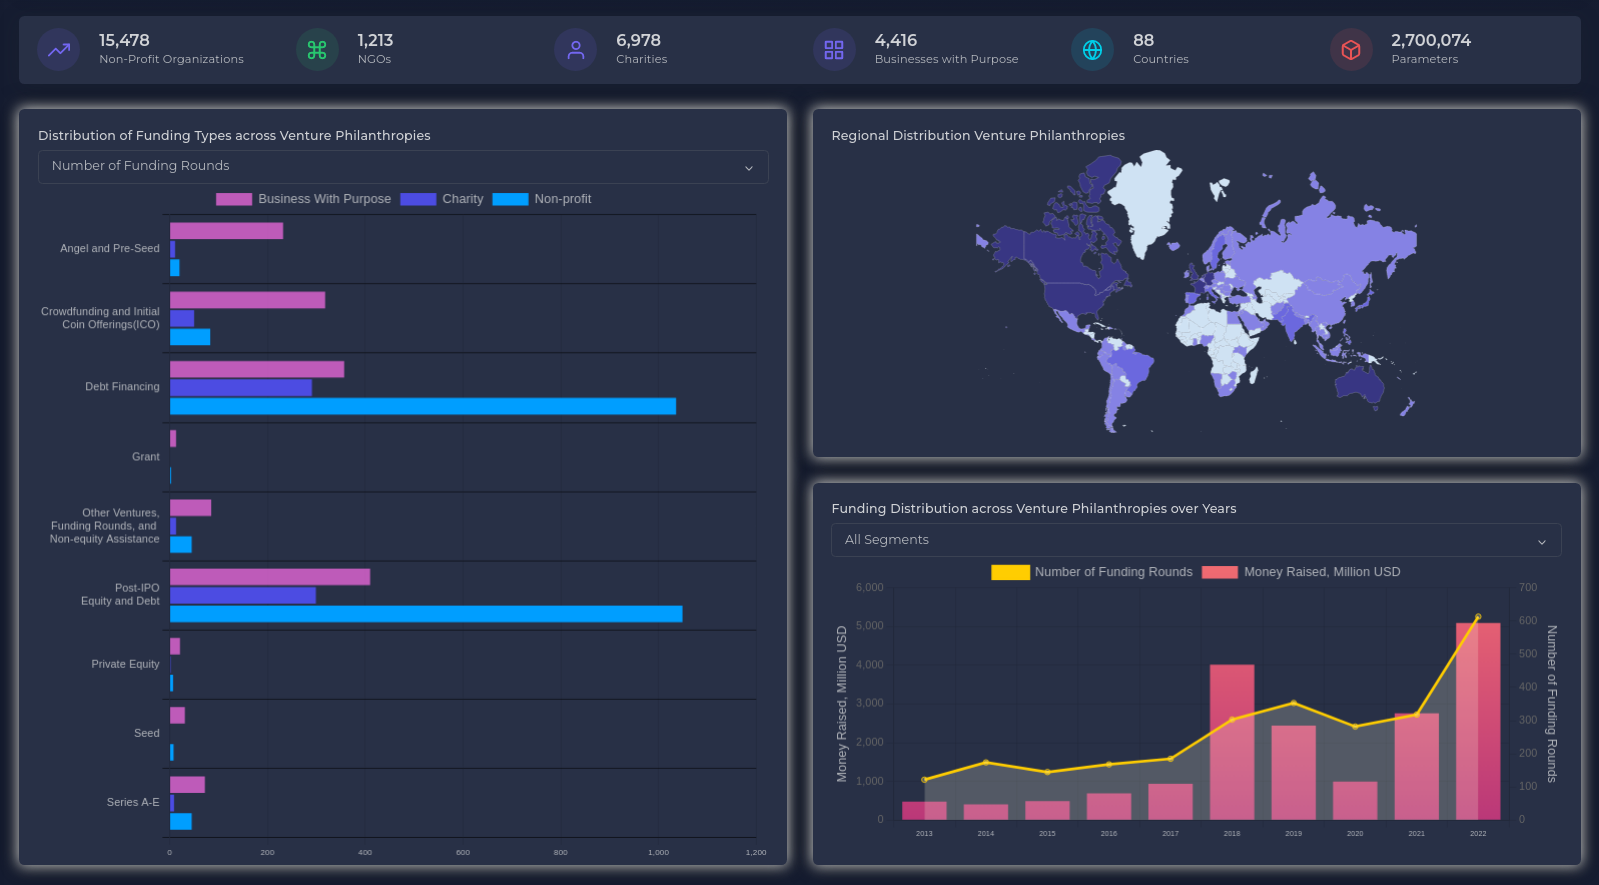
Task: Click the trending arrow icon for Non-Profit Organizations
Action: pos(59,50)
